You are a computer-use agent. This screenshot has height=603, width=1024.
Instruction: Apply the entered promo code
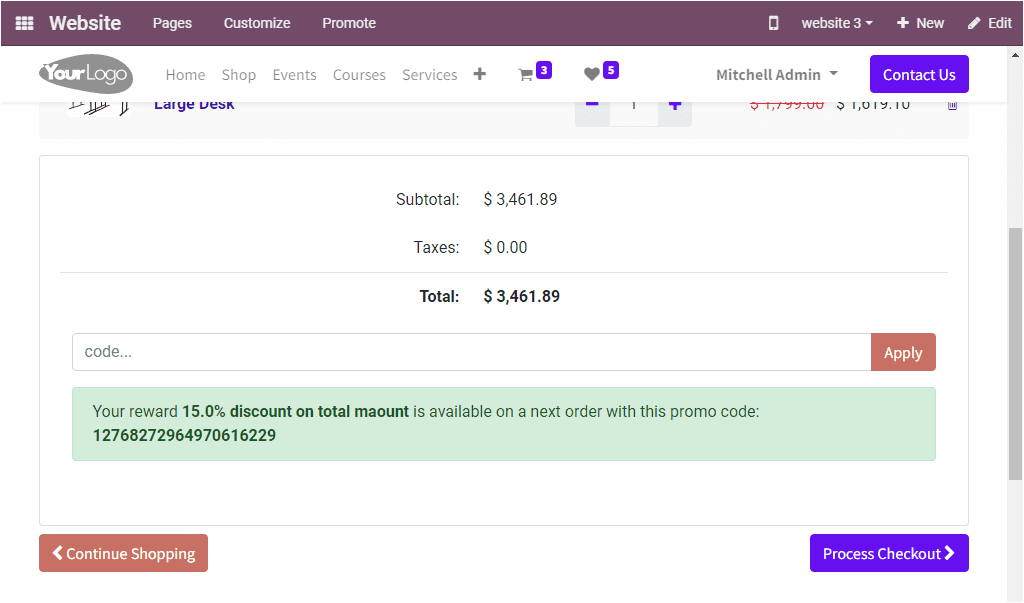pos(902,352)
